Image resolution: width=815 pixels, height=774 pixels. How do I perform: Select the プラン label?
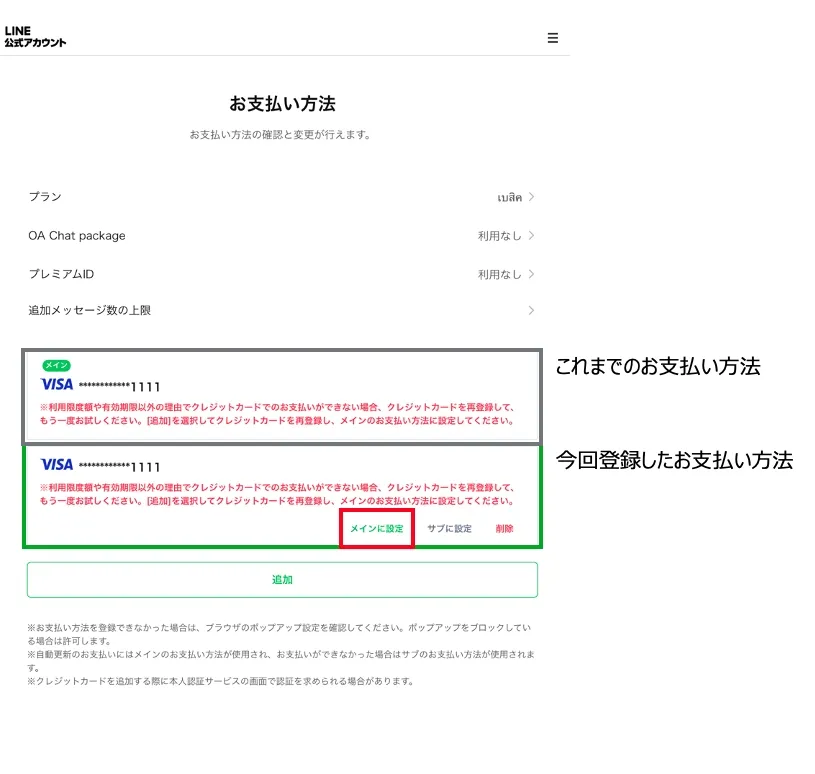45,197
